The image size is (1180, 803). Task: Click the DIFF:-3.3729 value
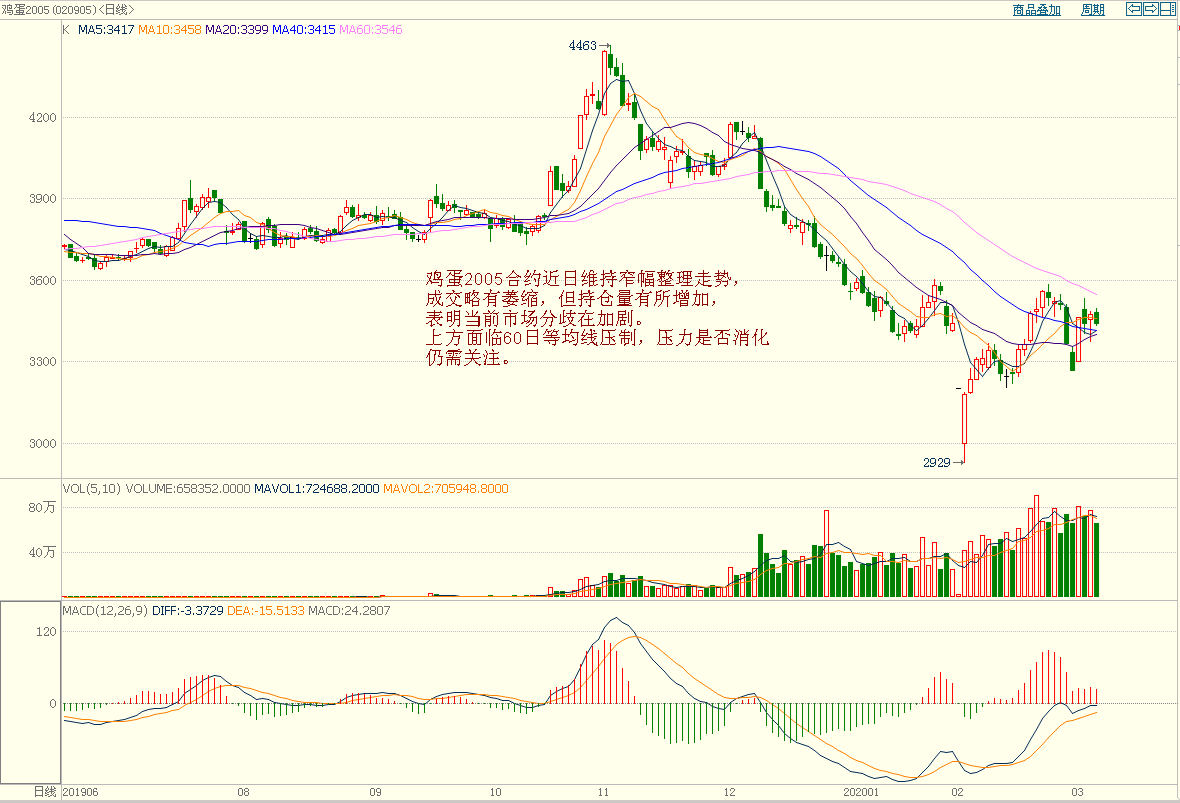(187, 610)
